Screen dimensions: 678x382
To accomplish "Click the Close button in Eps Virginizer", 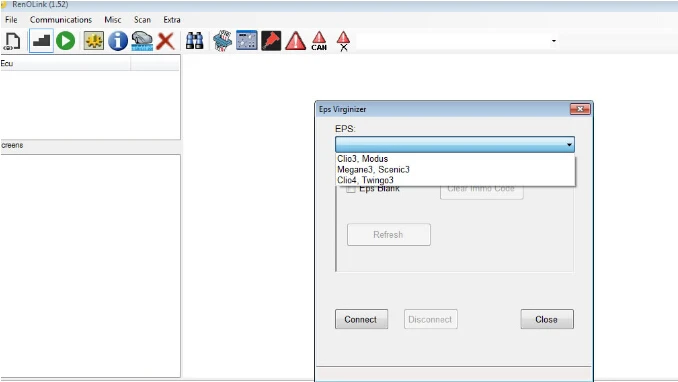I will 547,319.
